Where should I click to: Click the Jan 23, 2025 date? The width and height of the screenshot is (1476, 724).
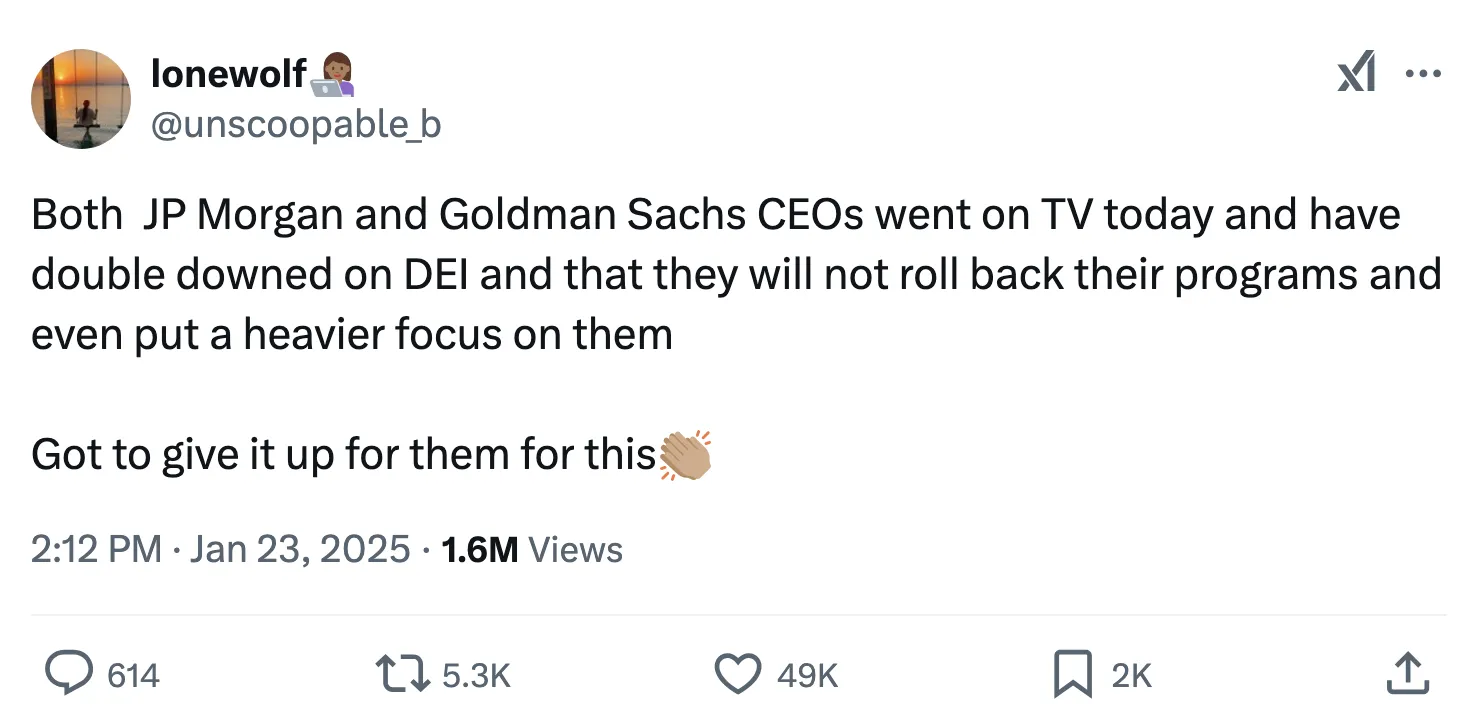point(297,549)
